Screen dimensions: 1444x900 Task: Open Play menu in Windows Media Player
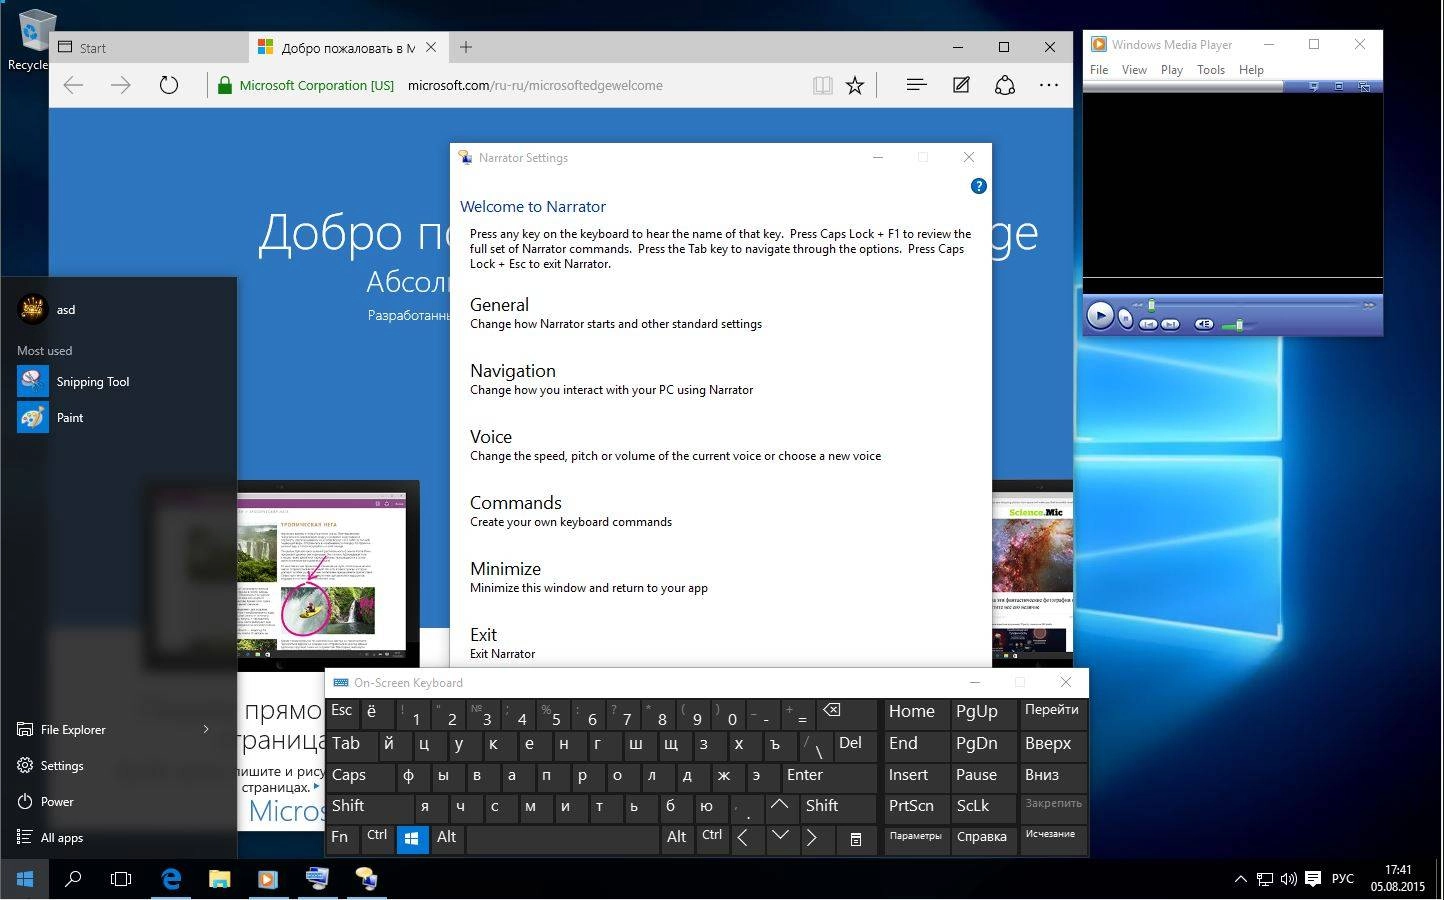coord(1172,70)
